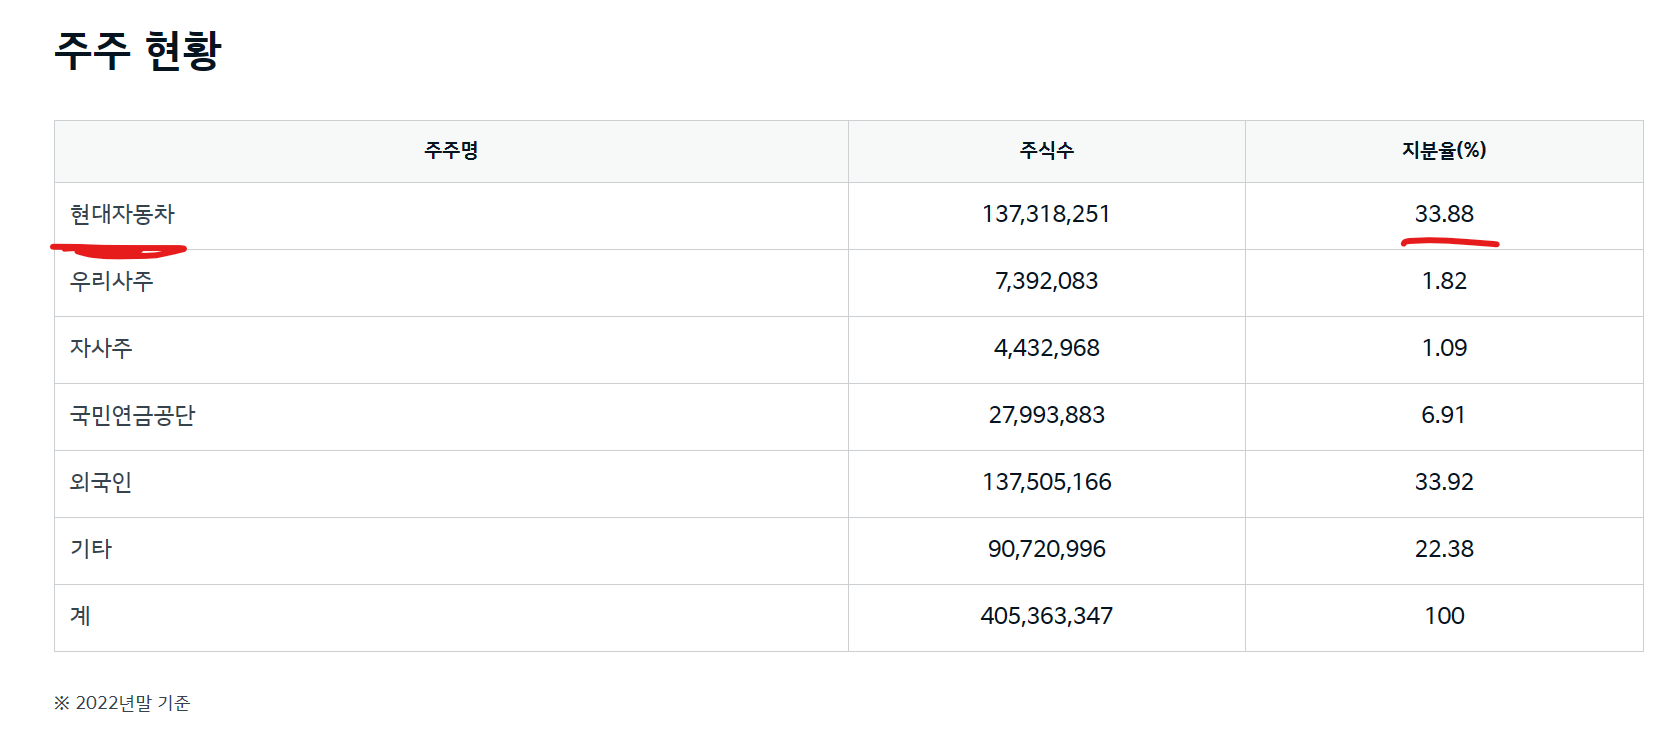The image size is (1675, 741).
Task: Select the 우리사주 row name
Action: (x=111, y=281)
